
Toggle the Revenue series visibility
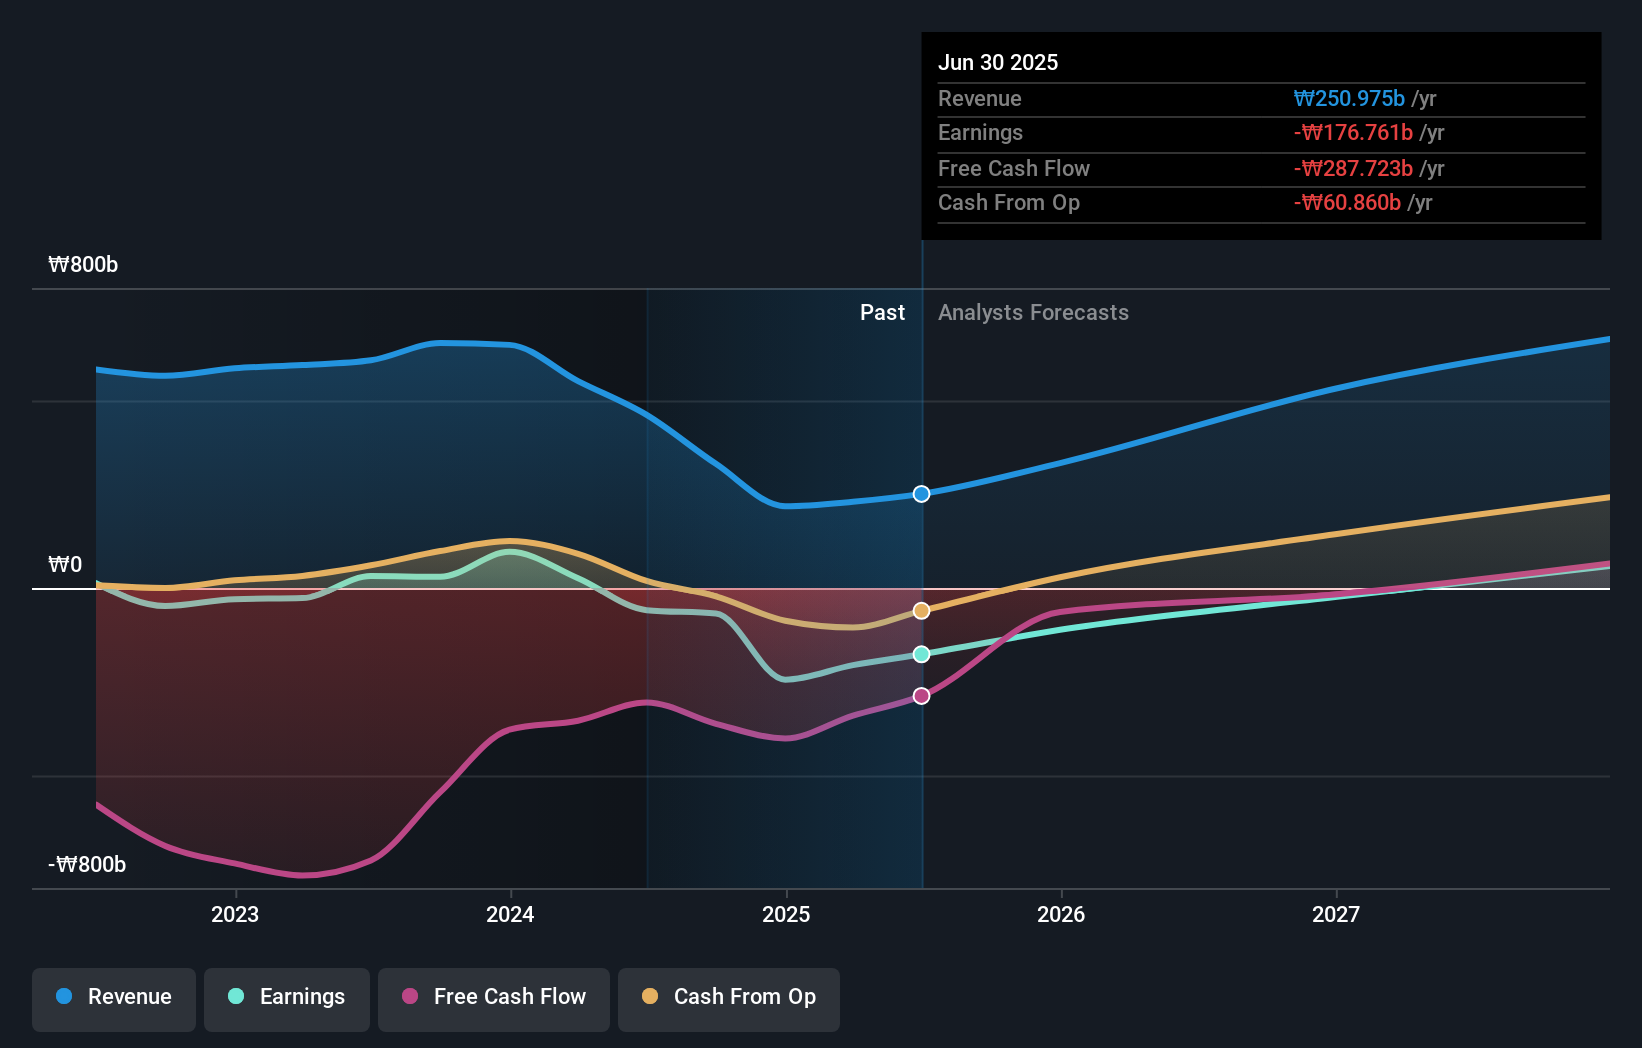tap(113, 997)
